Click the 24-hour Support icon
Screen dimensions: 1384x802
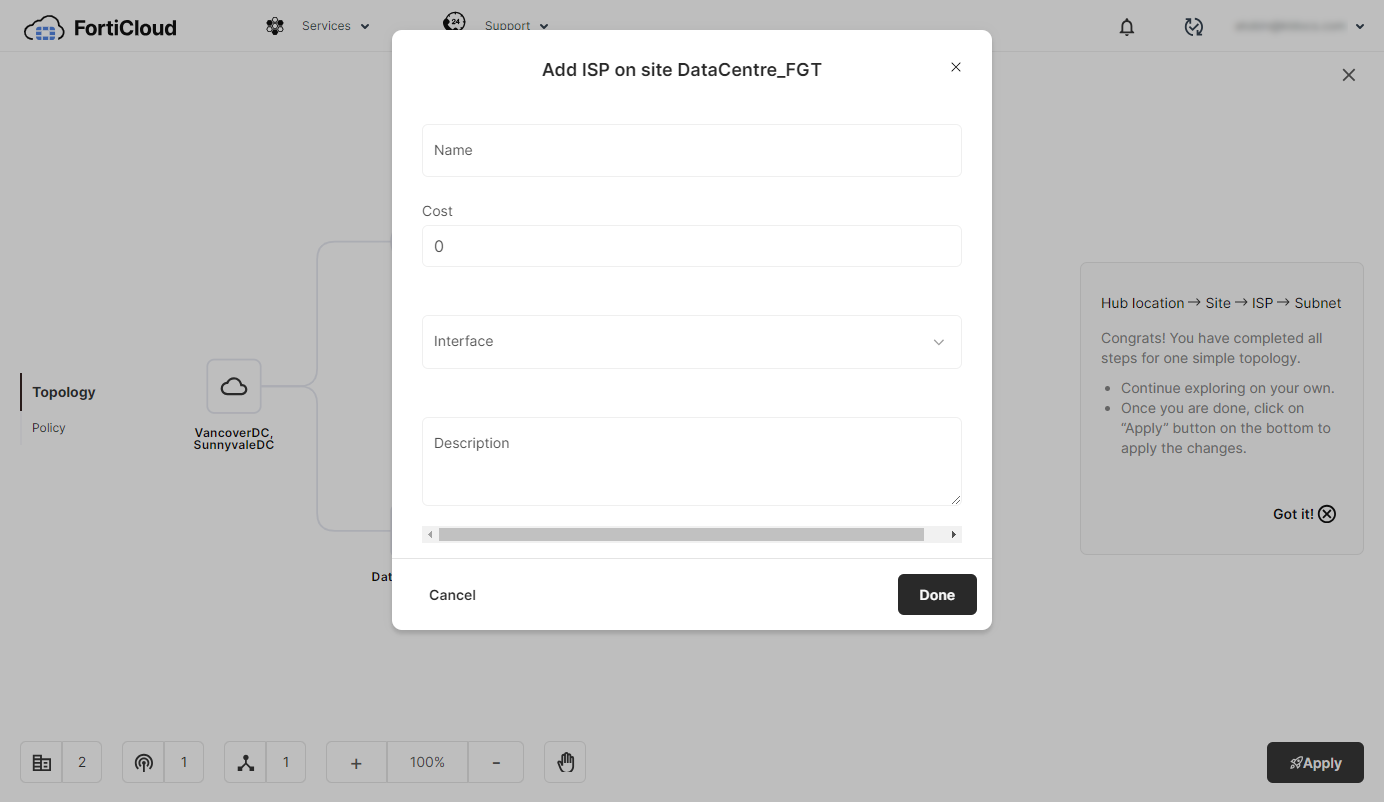(455, 21)
